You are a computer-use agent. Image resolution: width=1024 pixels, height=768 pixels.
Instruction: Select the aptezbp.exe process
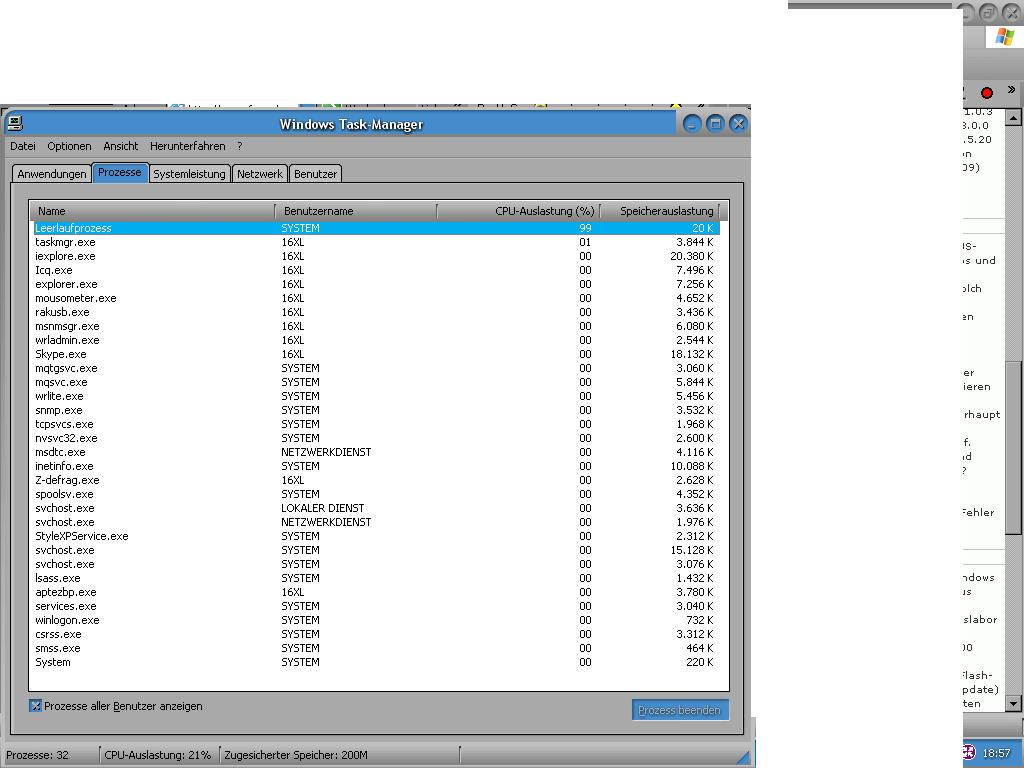(x=376, y=592)
